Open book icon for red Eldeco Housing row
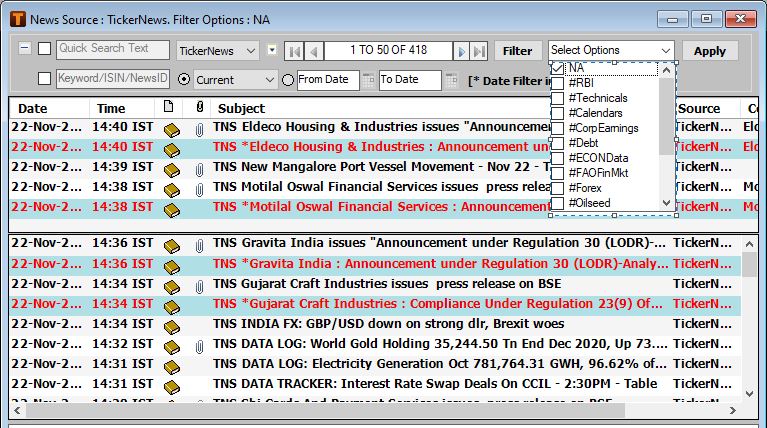 [x=172, y=150]
